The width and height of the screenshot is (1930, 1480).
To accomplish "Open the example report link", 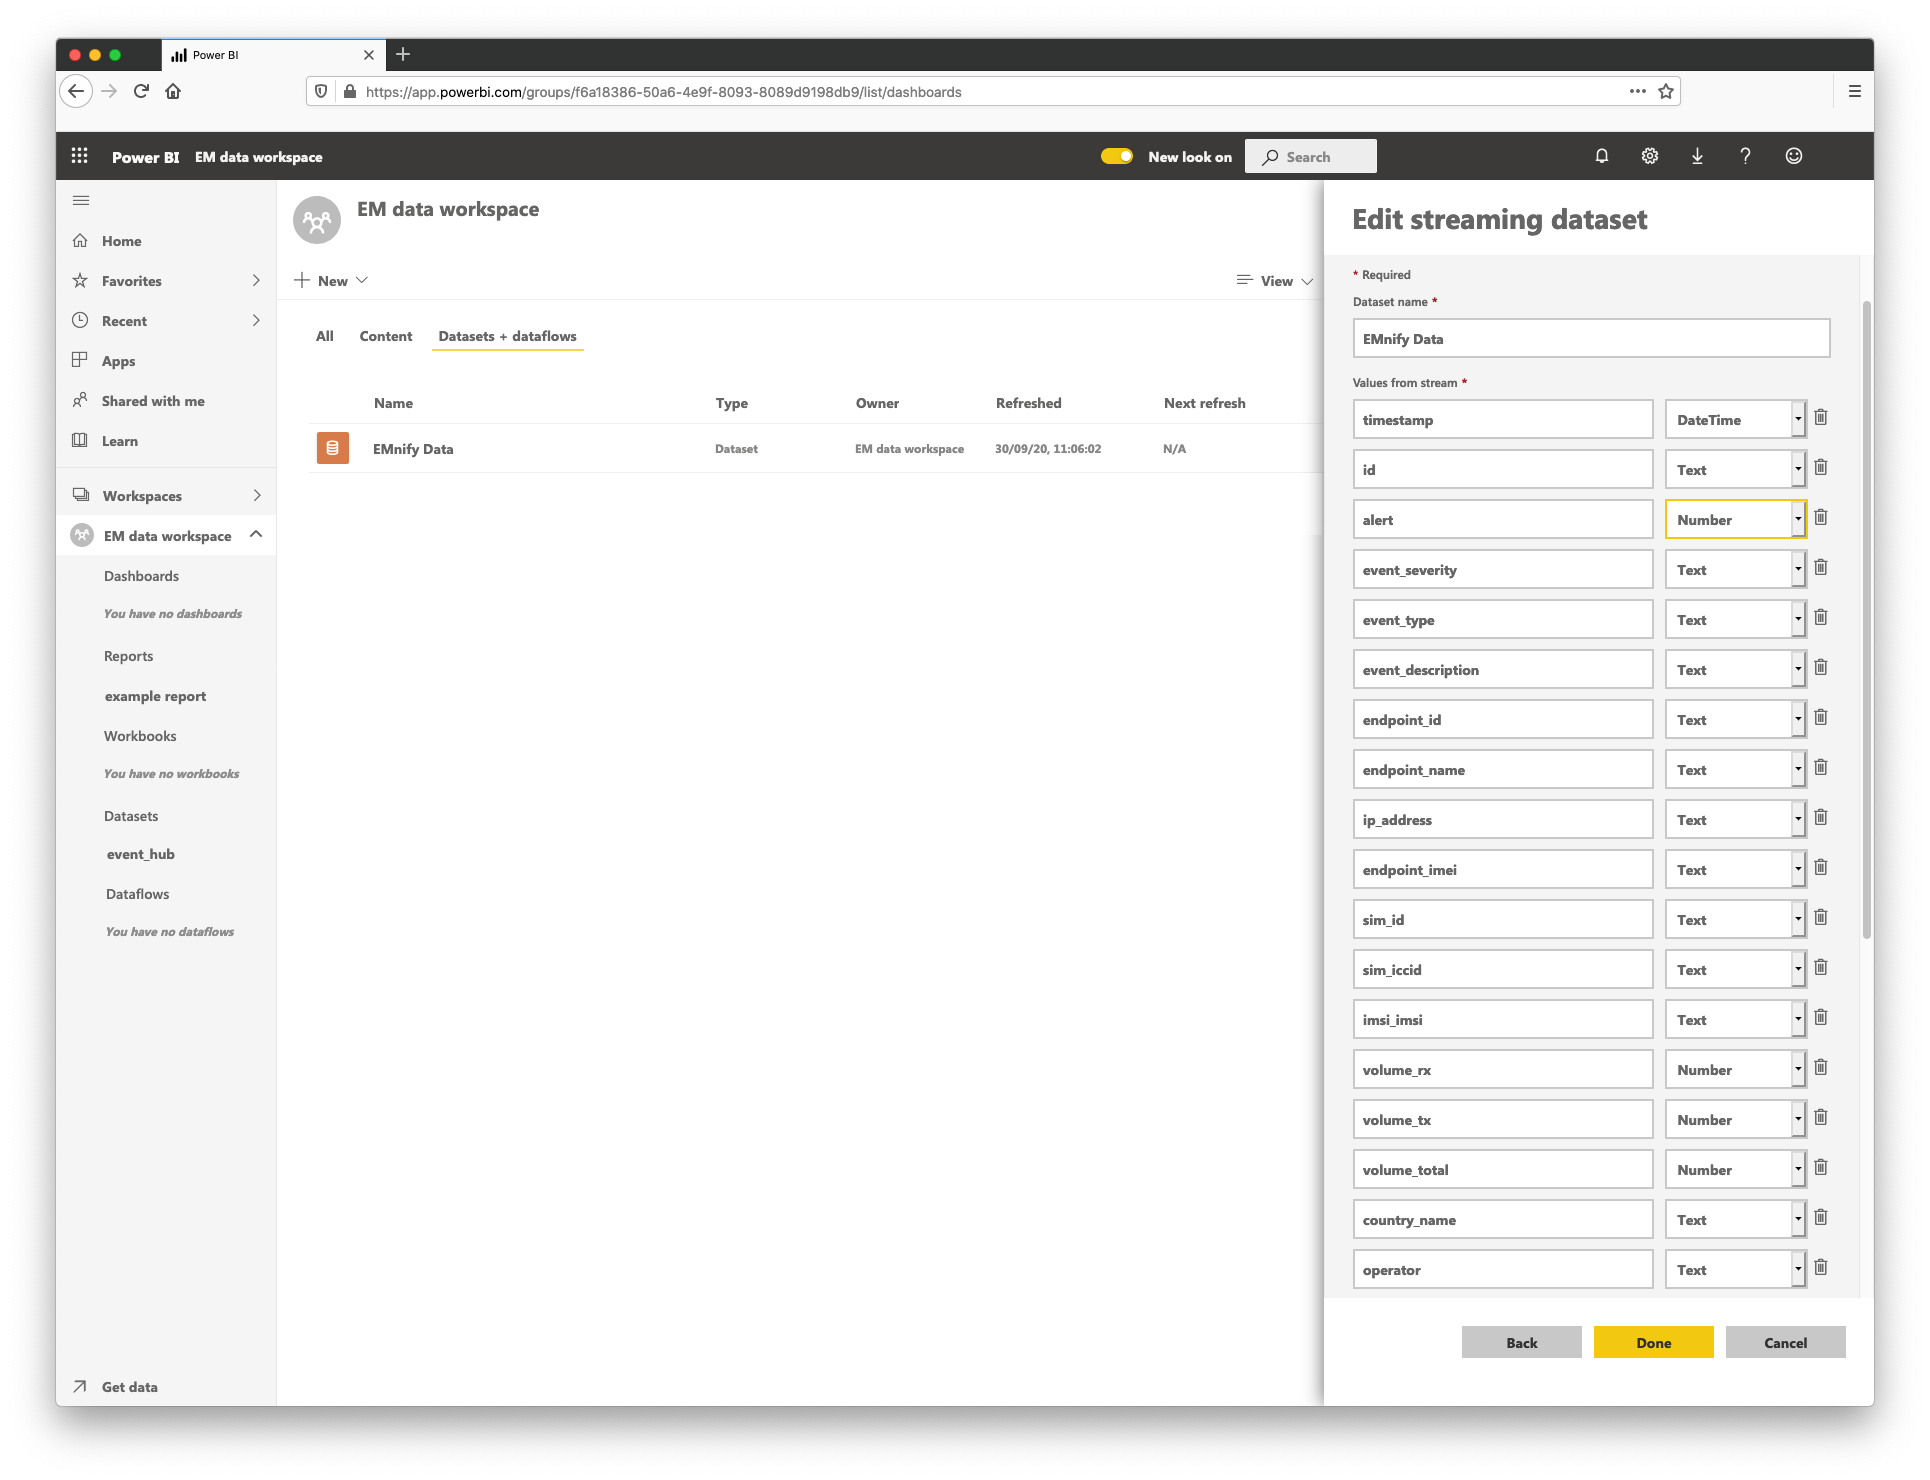I will [156, 696].
